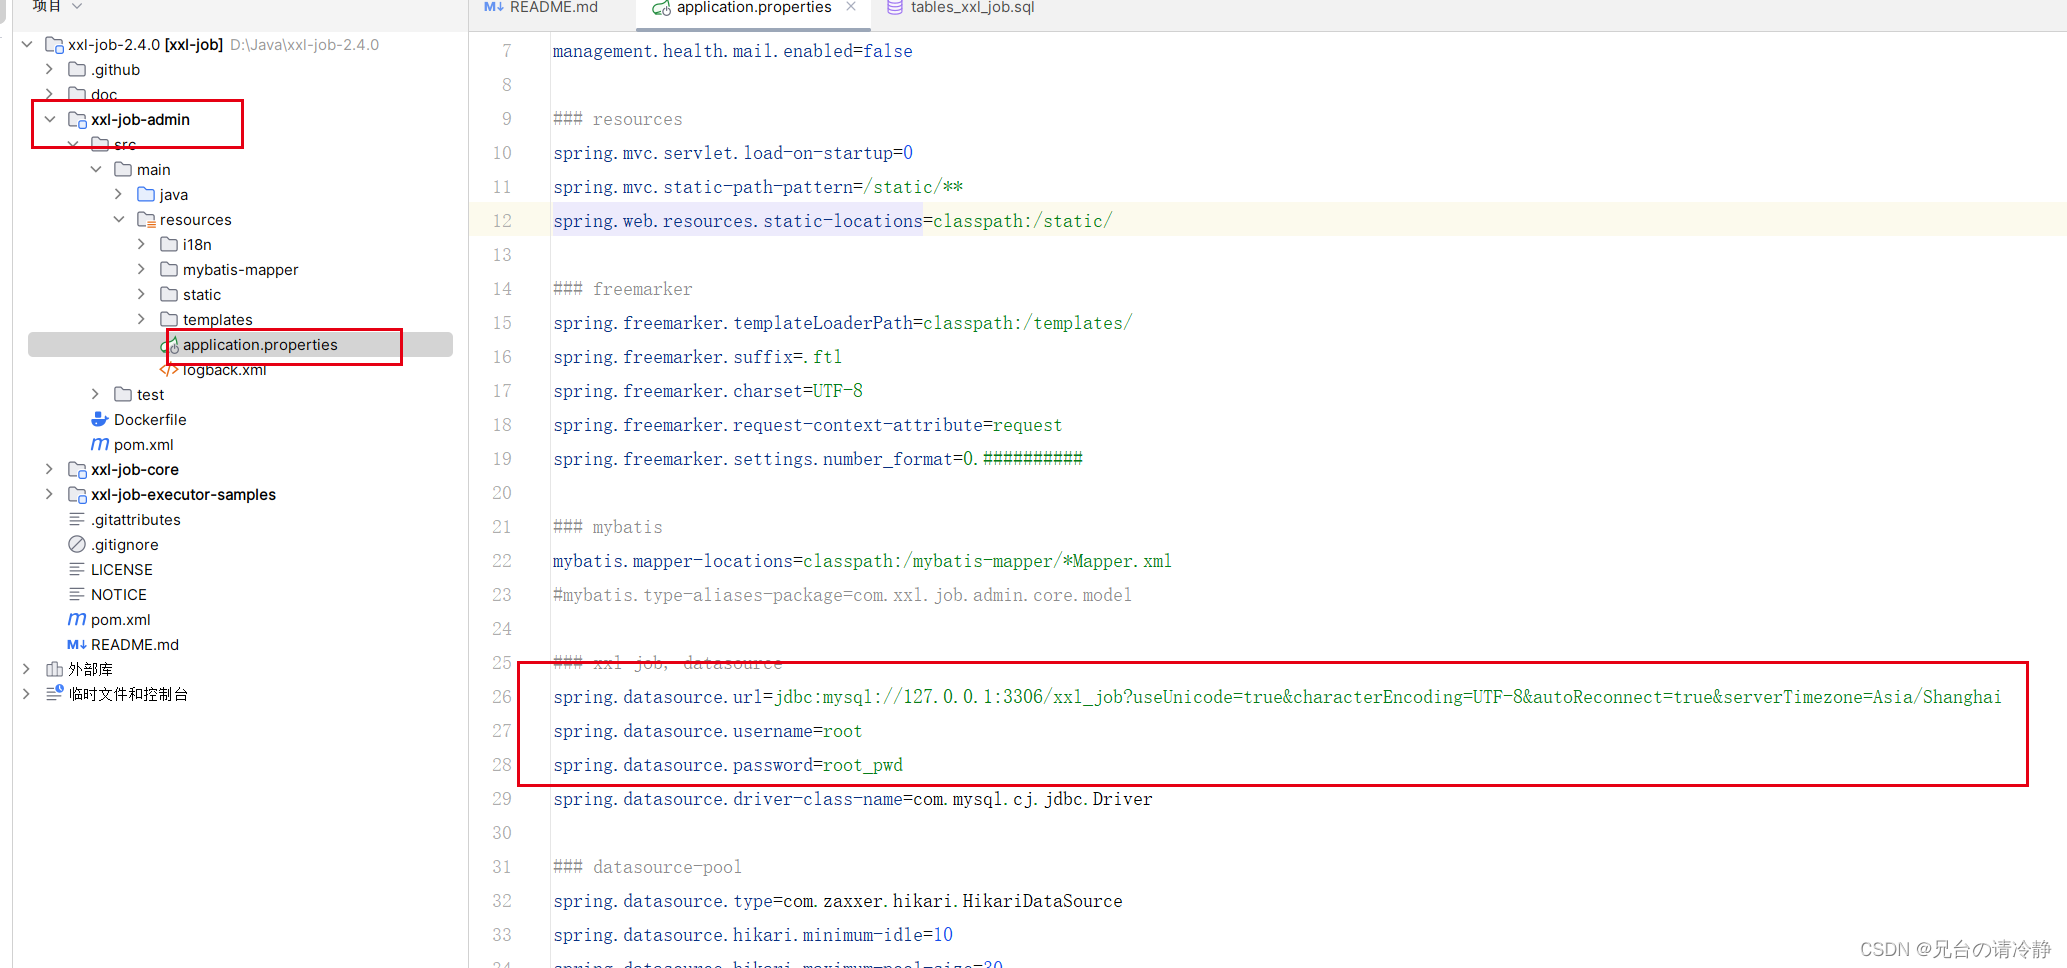Image resolution: width=2067 pixels, height=968 pixels.
Task: Click the logback.xml file icon
Action: 169,370
